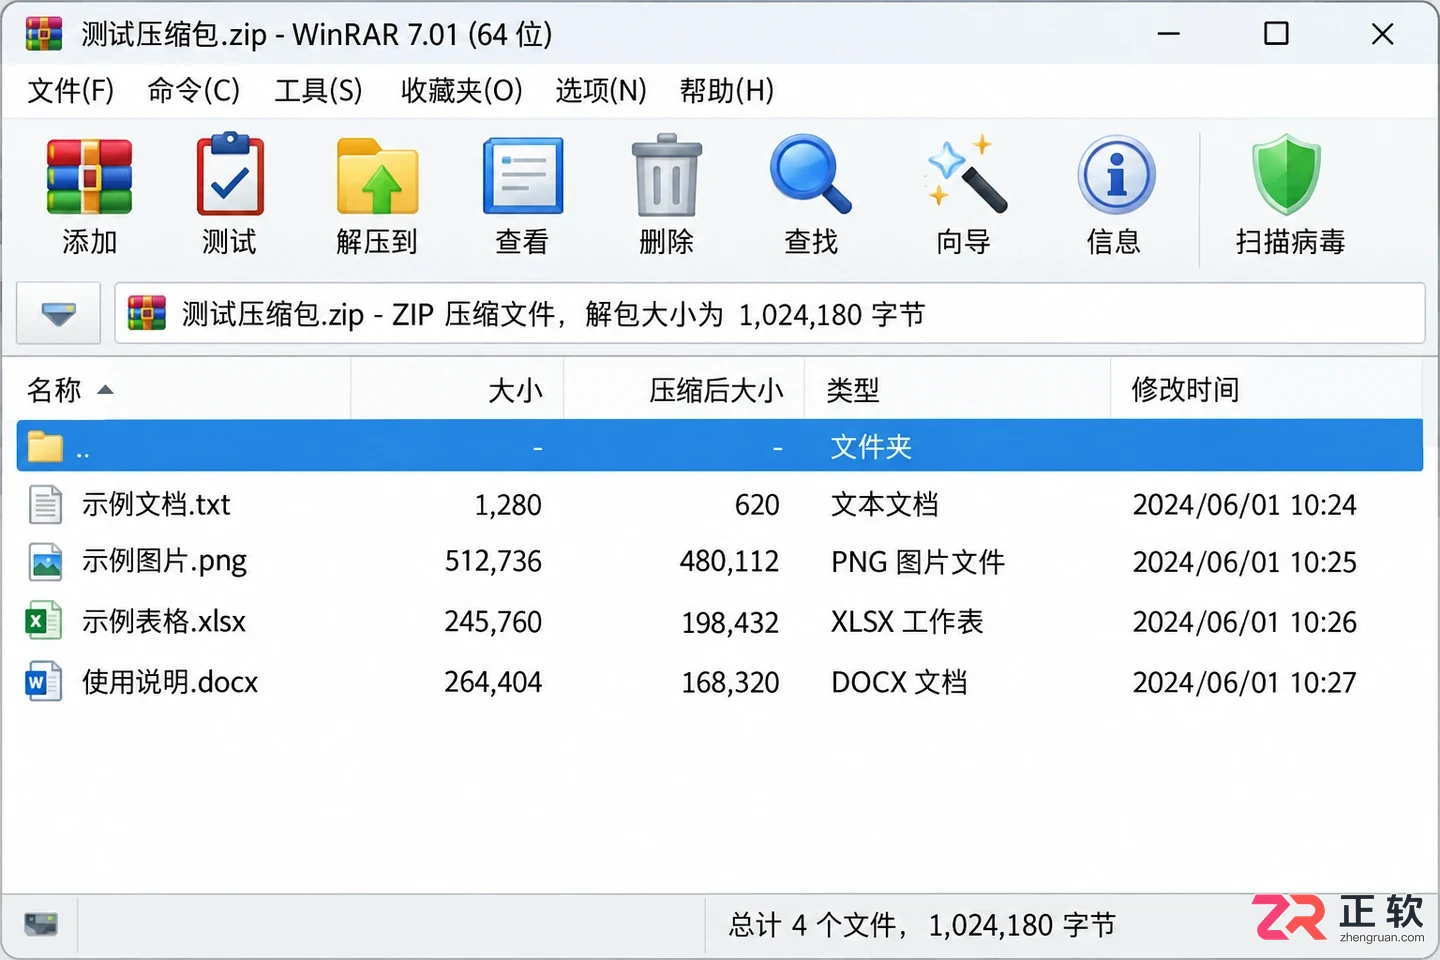The width and height of the screenshot is (1440, 960).
Task: Open the 收藏夹(O) menu
Action: (462, 91)
